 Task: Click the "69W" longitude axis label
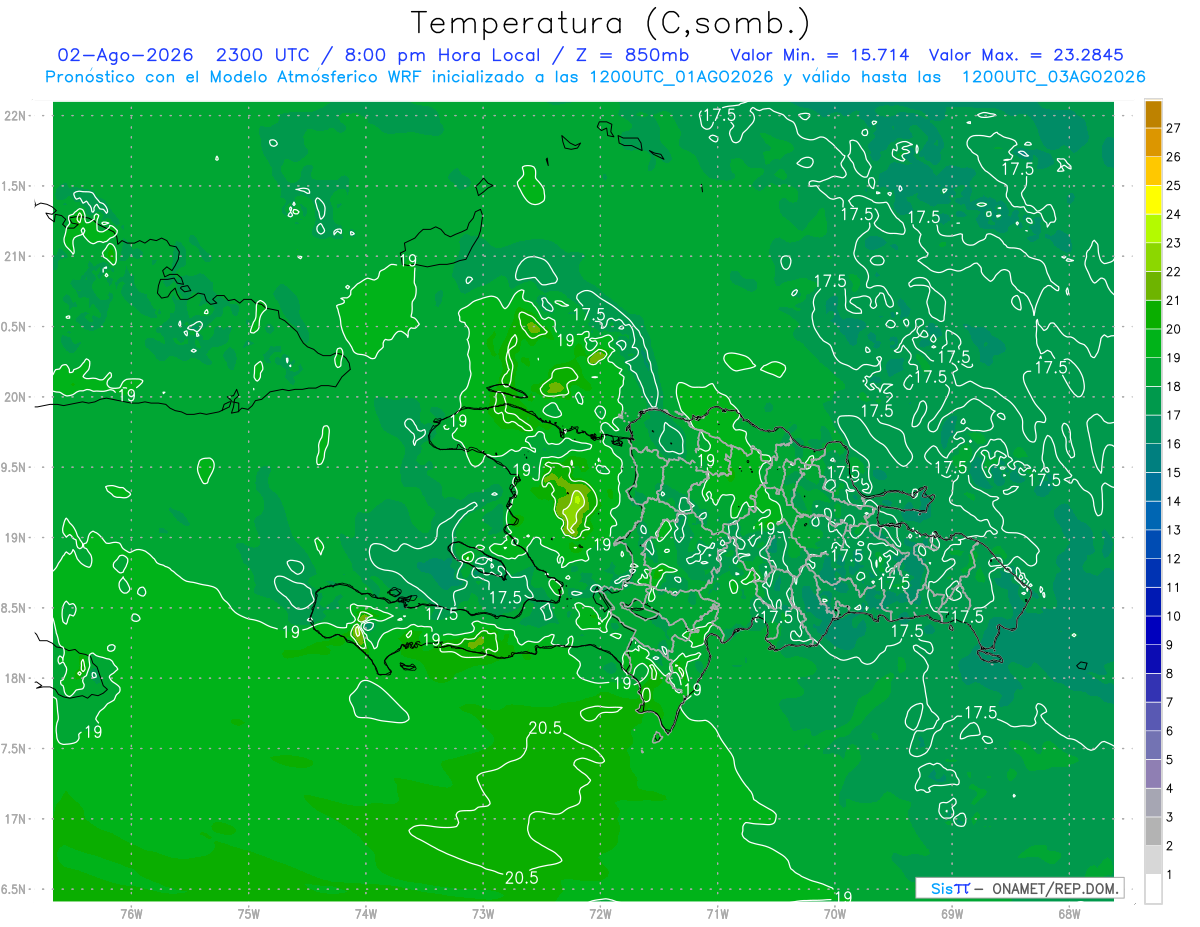coord(952,912)
